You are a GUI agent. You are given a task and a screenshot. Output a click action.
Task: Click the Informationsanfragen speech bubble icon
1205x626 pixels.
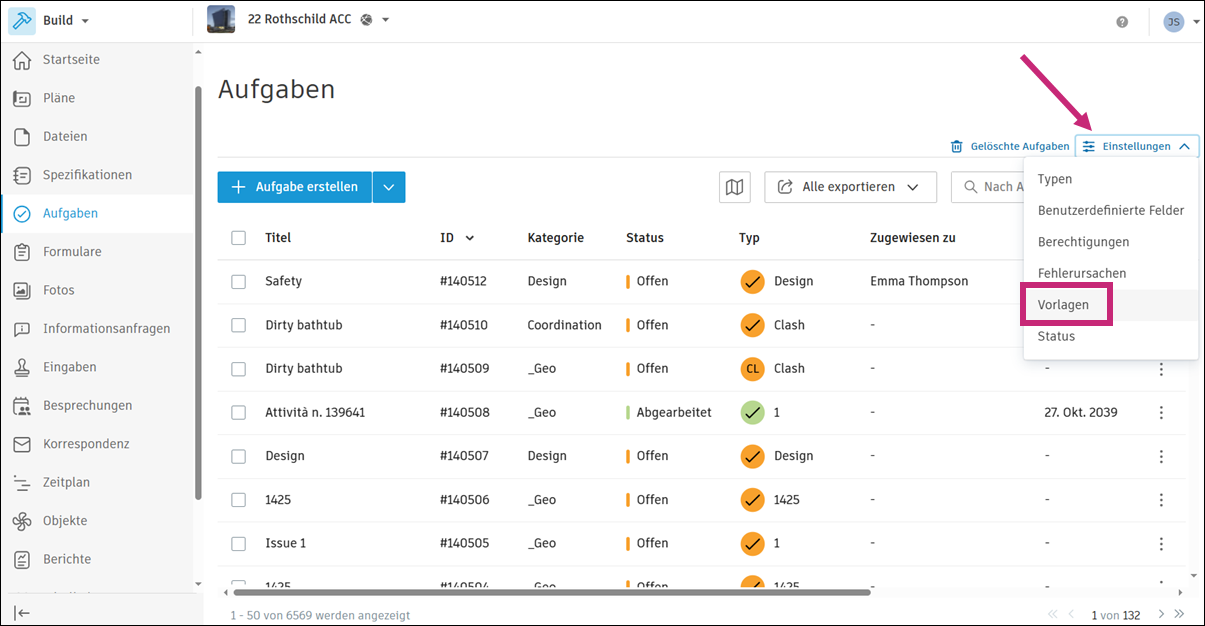[x=22, y=329]
